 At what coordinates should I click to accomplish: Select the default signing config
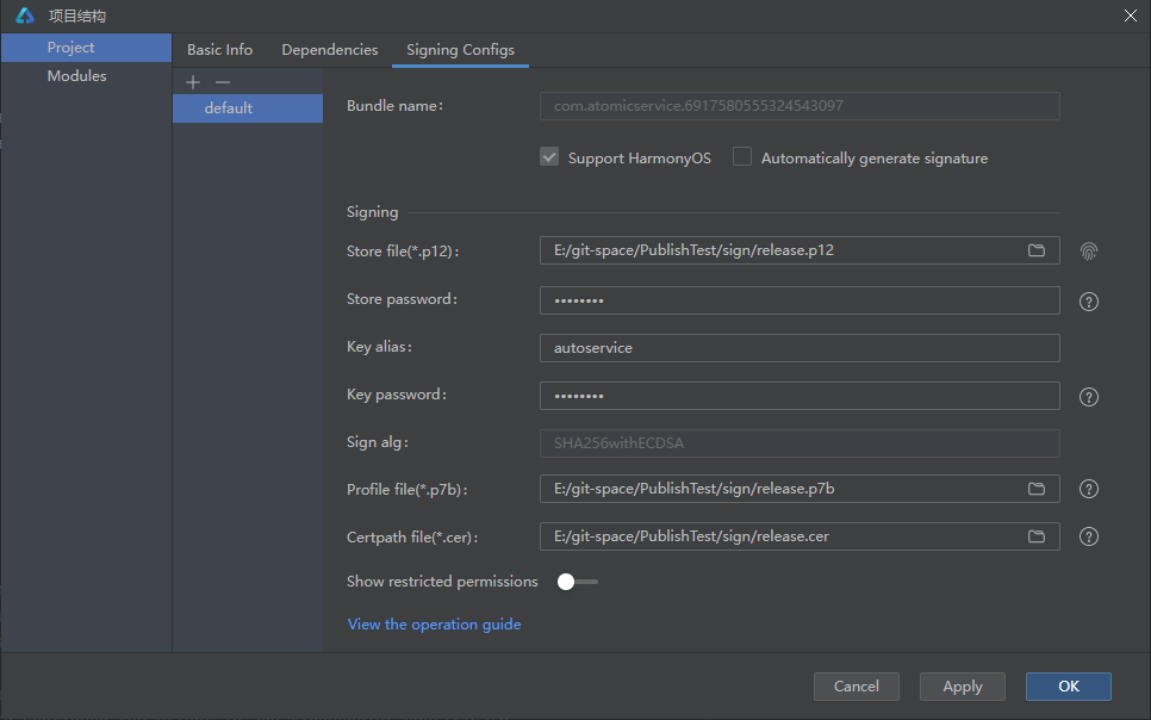point(229,108)
